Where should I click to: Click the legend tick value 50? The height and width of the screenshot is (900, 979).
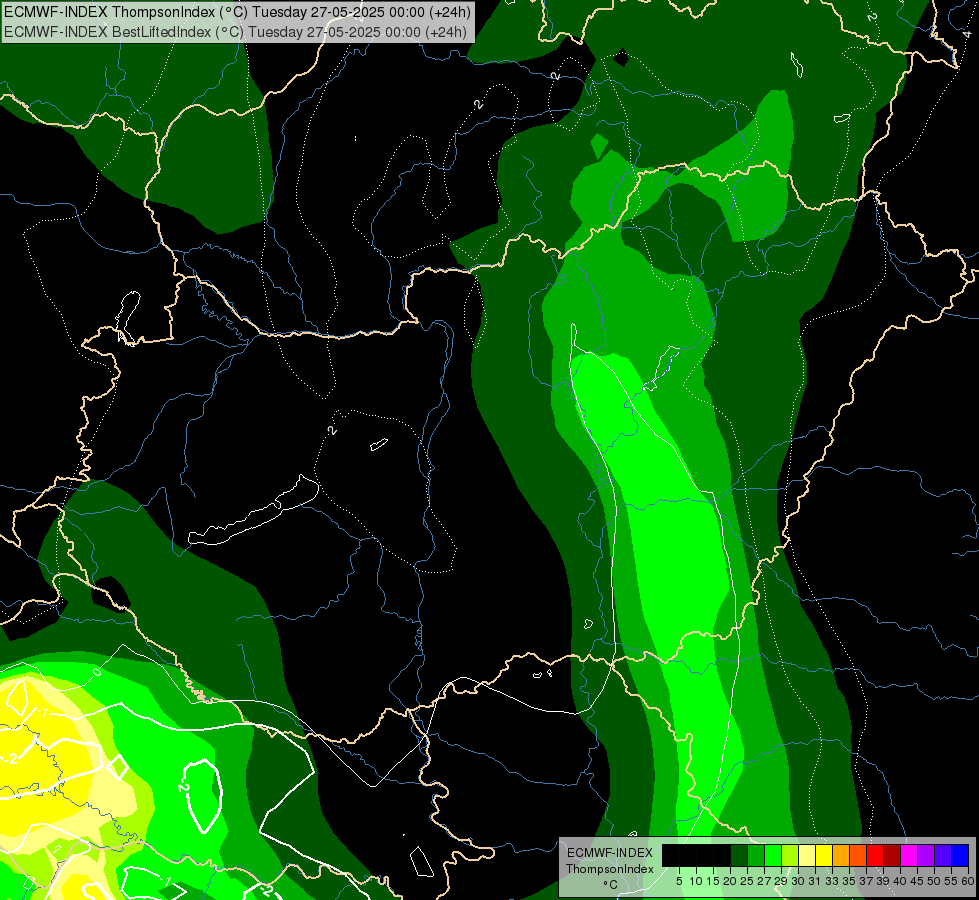[x=934, y=881]
